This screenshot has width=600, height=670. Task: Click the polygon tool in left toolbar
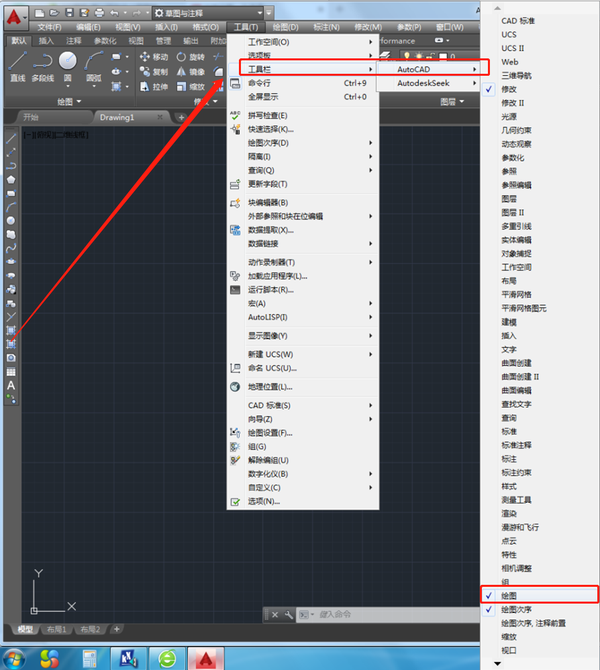(11, 179)
